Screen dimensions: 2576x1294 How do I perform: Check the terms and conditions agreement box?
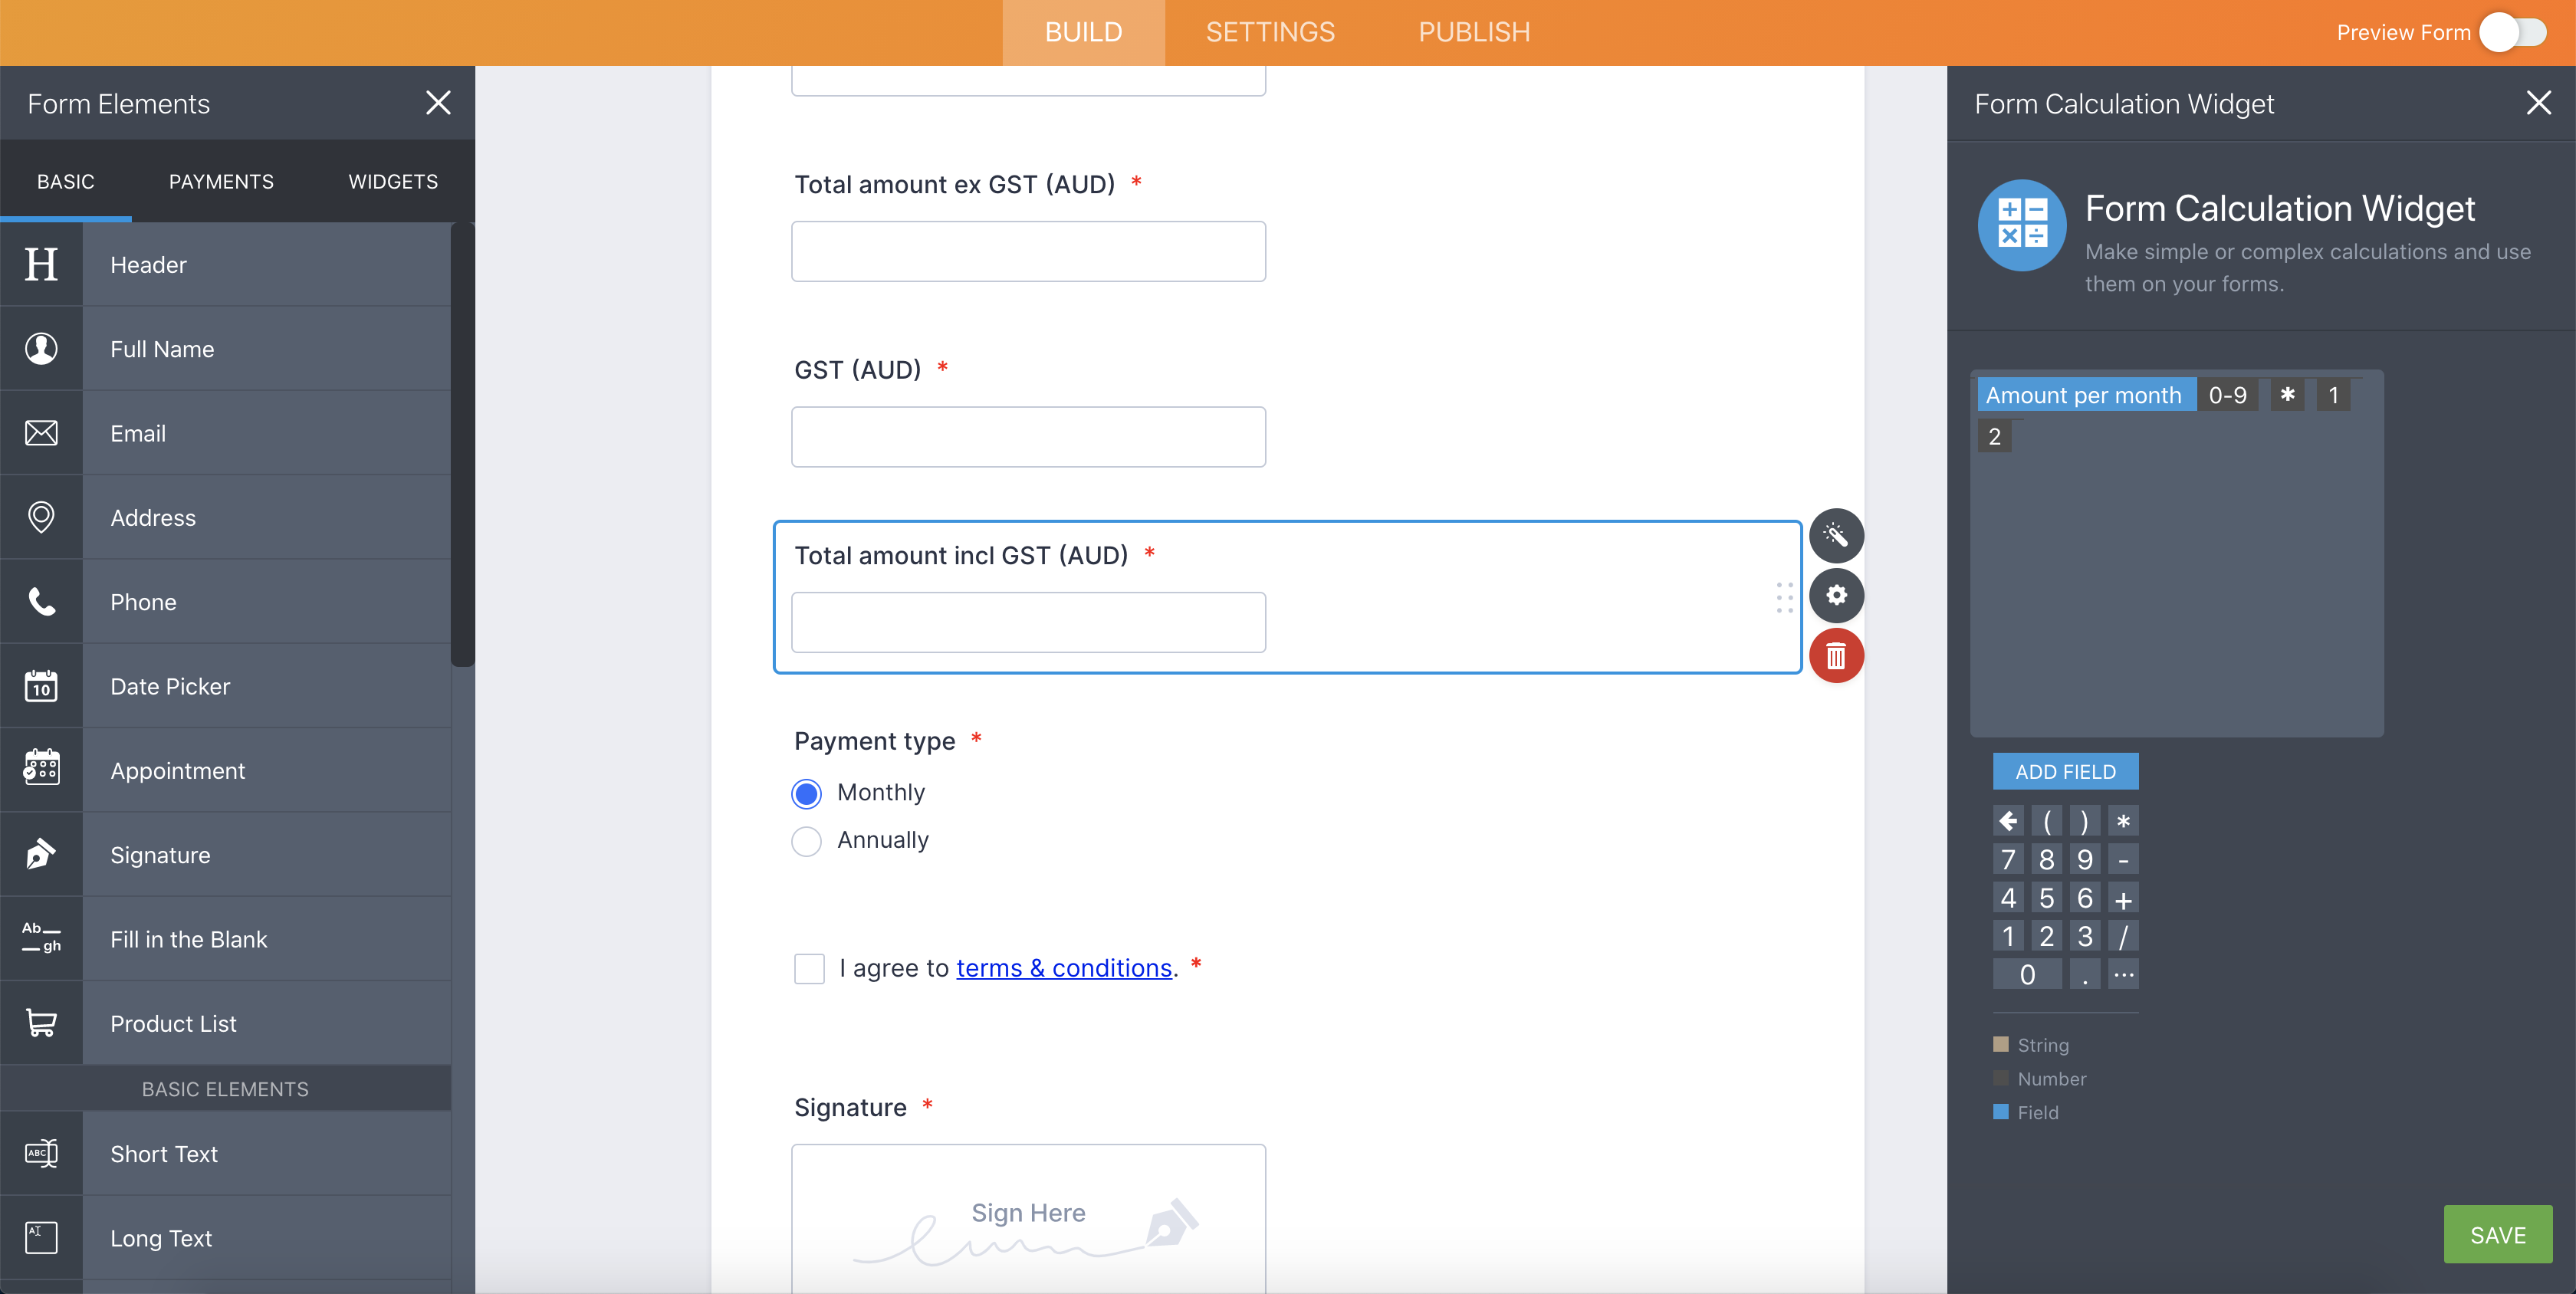pyautogui.click(x=809, y=968)
